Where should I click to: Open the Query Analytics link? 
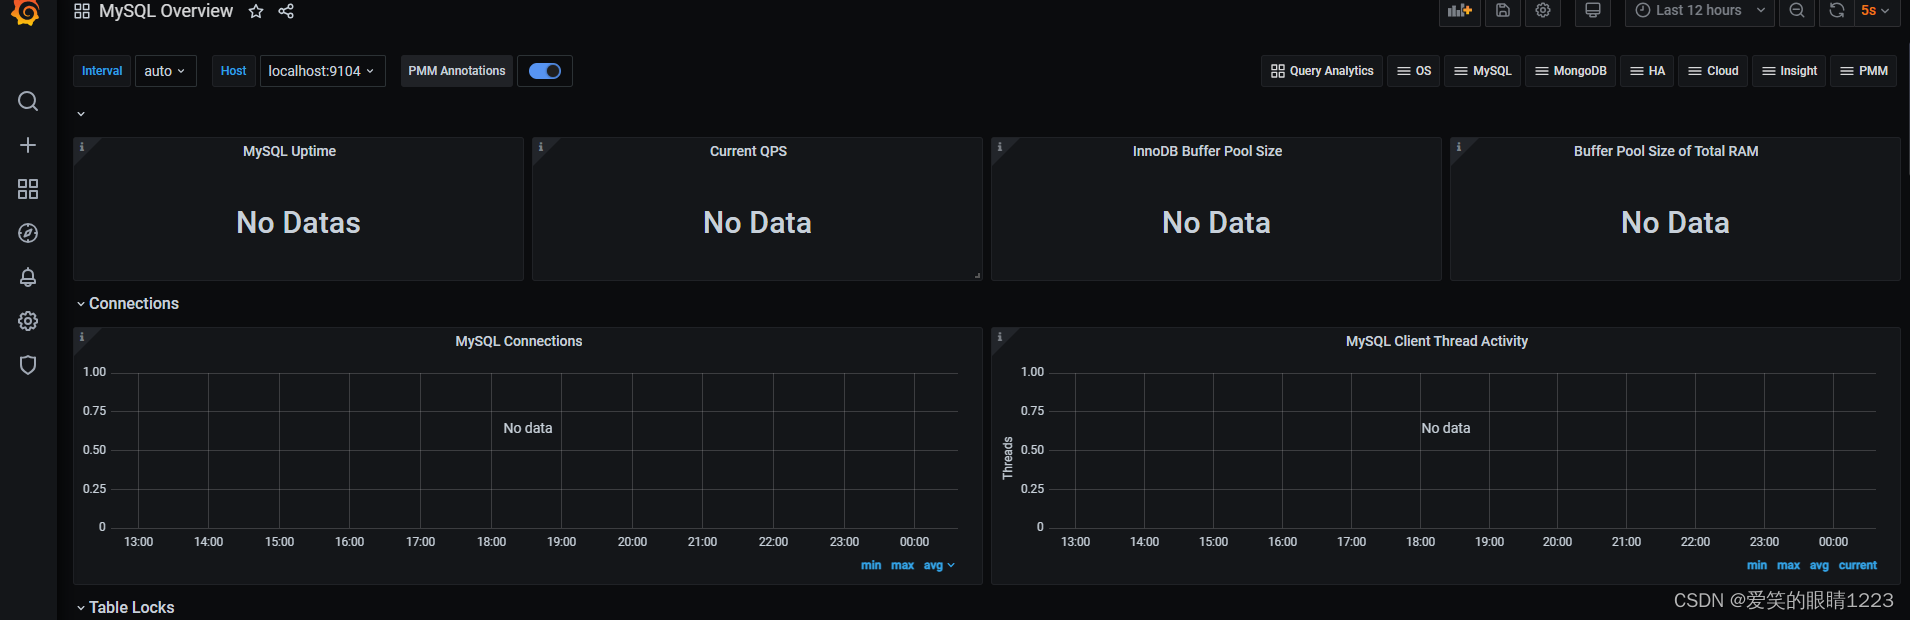1322,71
